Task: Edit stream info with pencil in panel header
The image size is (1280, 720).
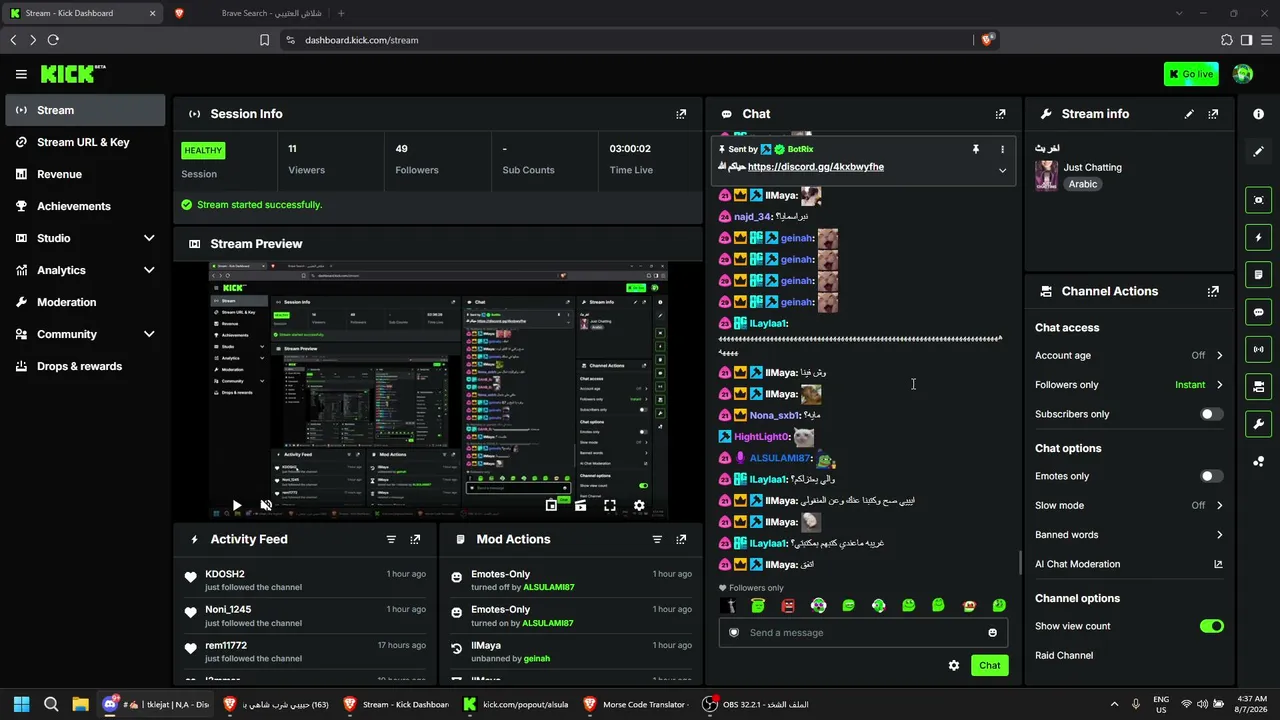Action: 1189,114
